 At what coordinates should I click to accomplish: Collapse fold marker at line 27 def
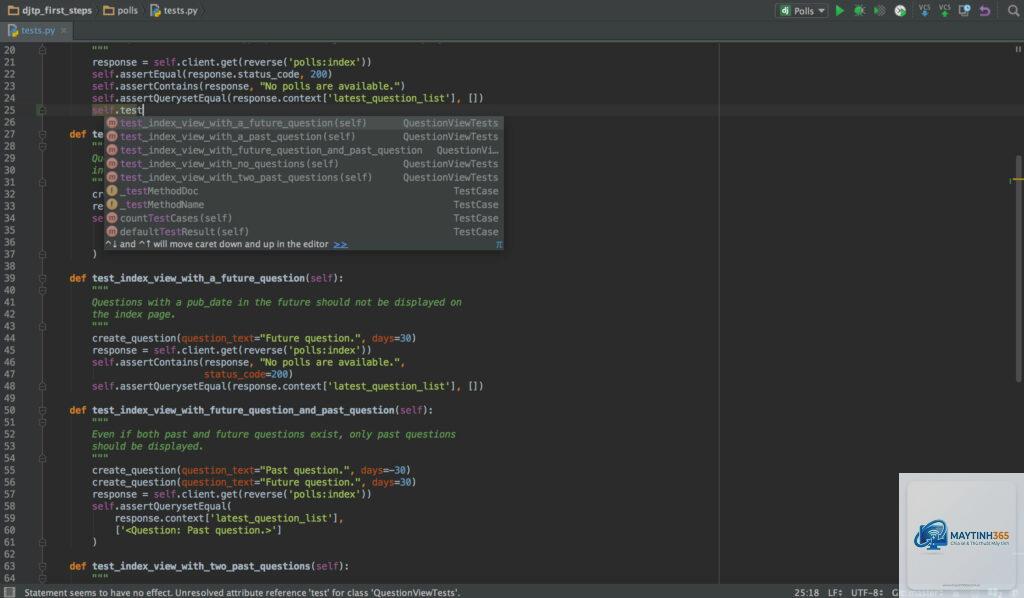pos(42,134)
